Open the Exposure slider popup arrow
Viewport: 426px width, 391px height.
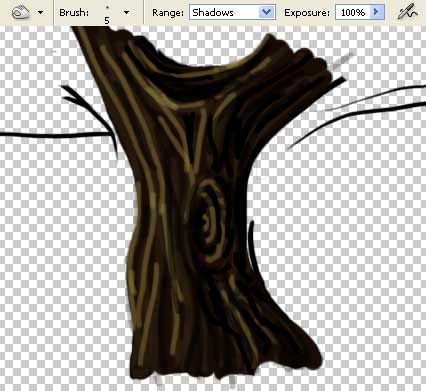[x=377, y=12]
